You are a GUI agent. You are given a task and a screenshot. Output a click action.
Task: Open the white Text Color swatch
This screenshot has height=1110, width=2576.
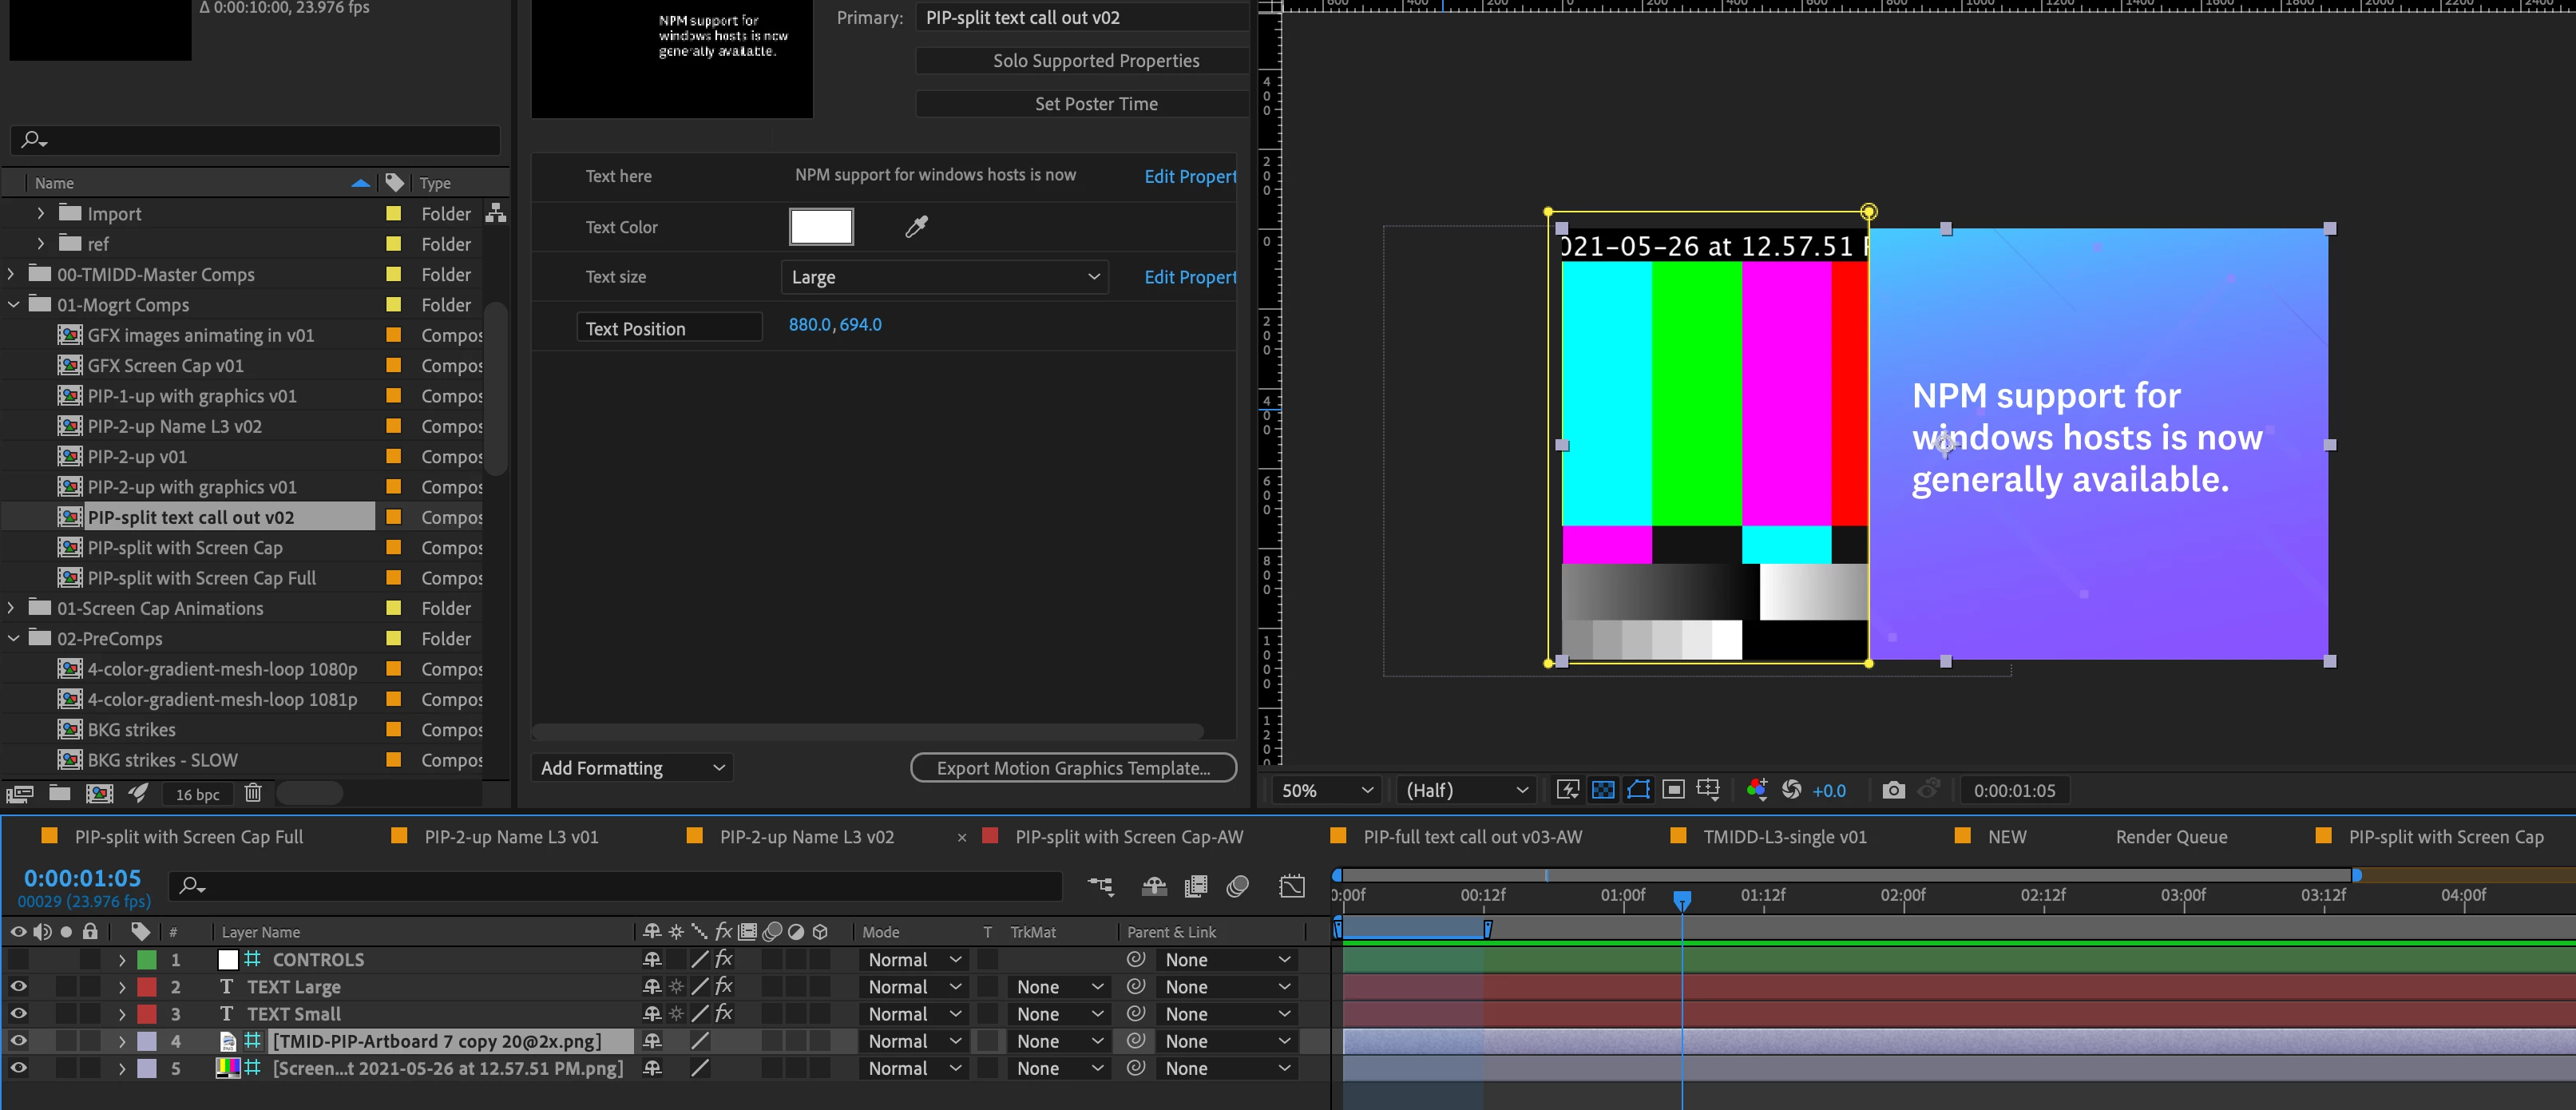pyautogui.click(x=821, y=227)
